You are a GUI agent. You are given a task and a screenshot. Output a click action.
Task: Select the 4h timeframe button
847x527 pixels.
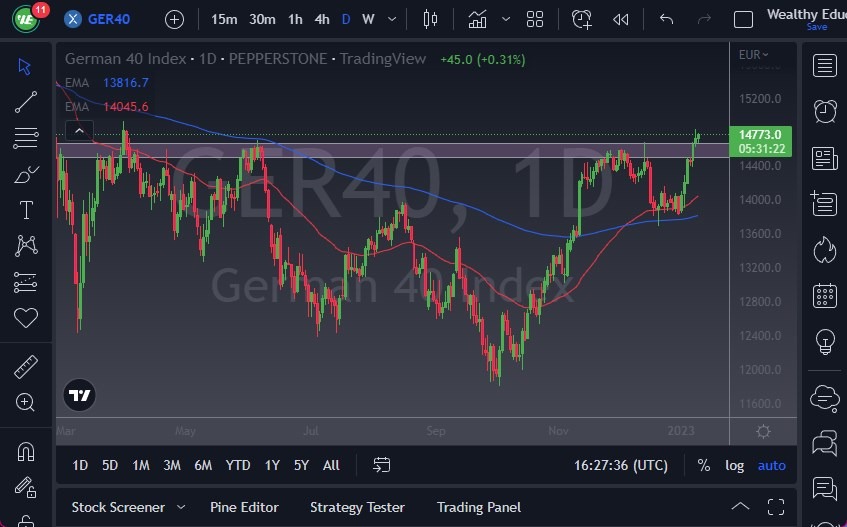321,19
